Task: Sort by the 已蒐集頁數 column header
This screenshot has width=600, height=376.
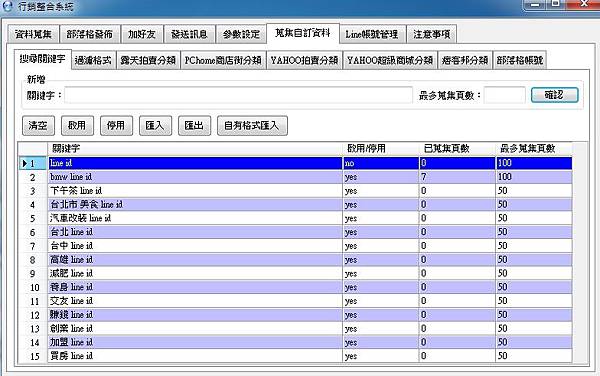Action: pos(458,148)
